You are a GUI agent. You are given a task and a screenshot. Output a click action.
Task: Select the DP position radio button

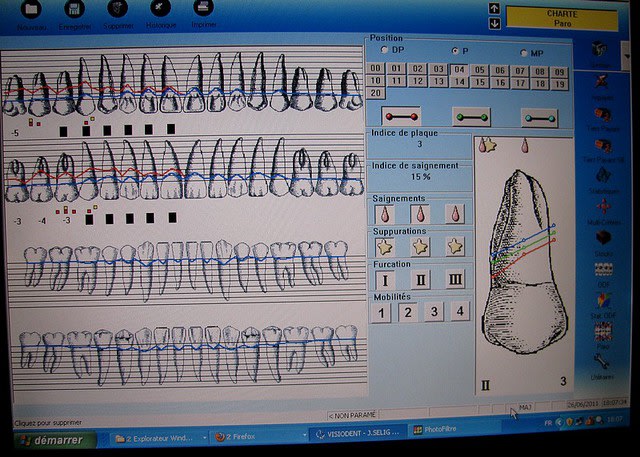click(384, 50)
